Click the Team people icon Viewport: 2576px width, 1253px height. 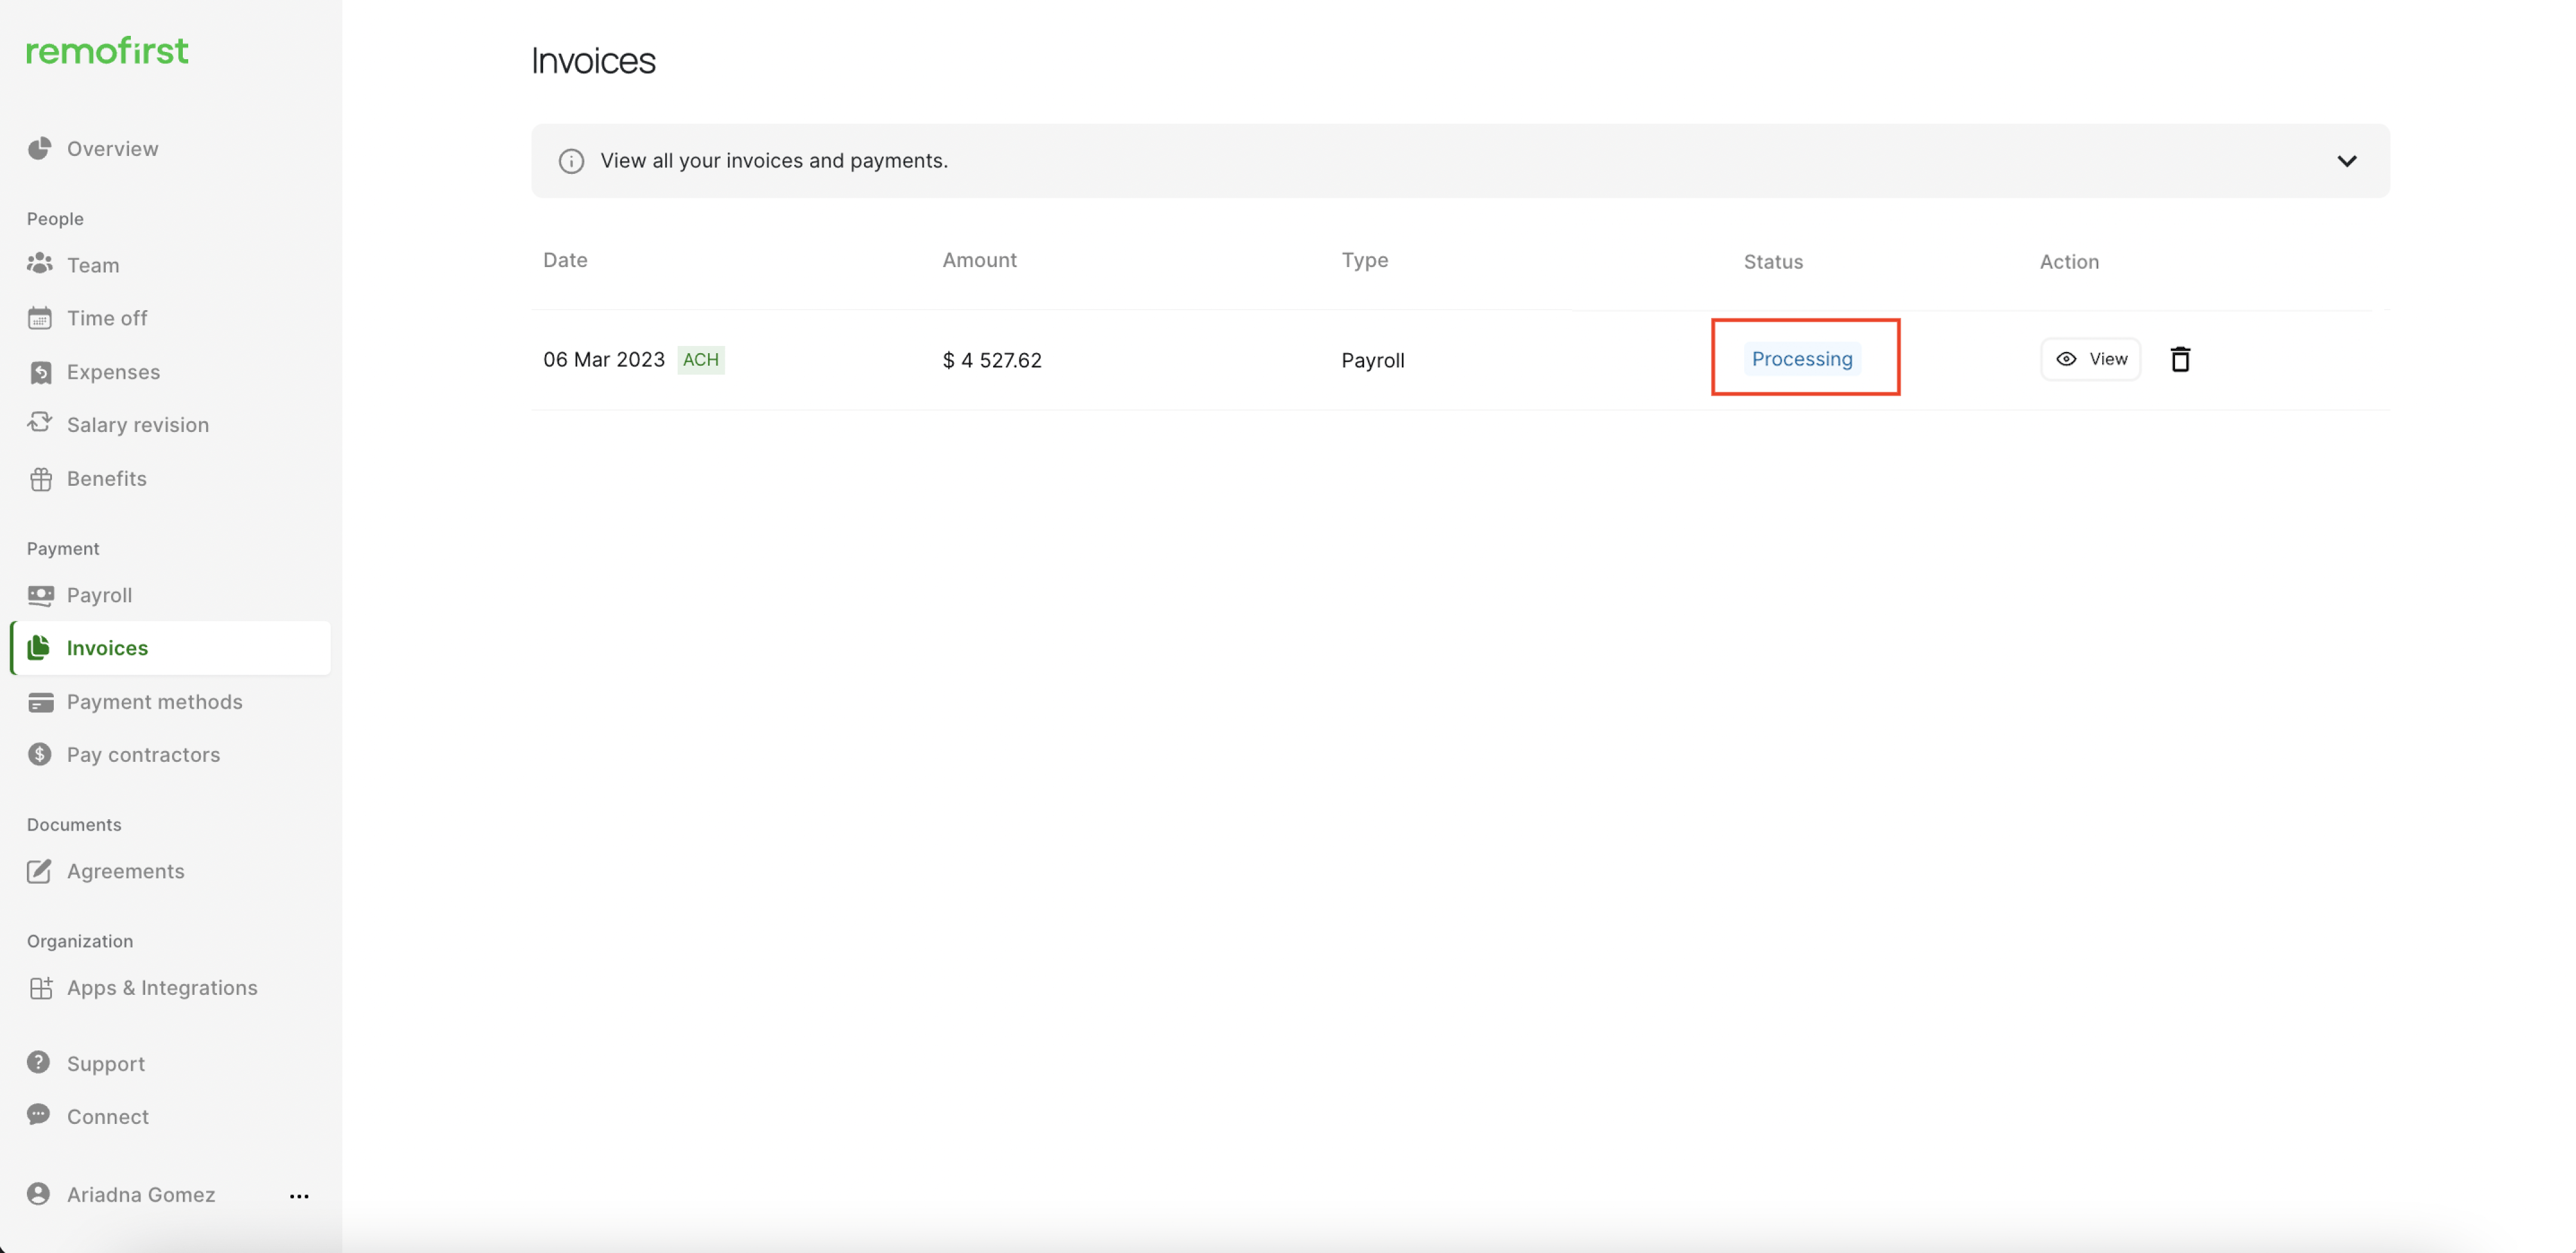pyautogui.click(x=40, y=264)
